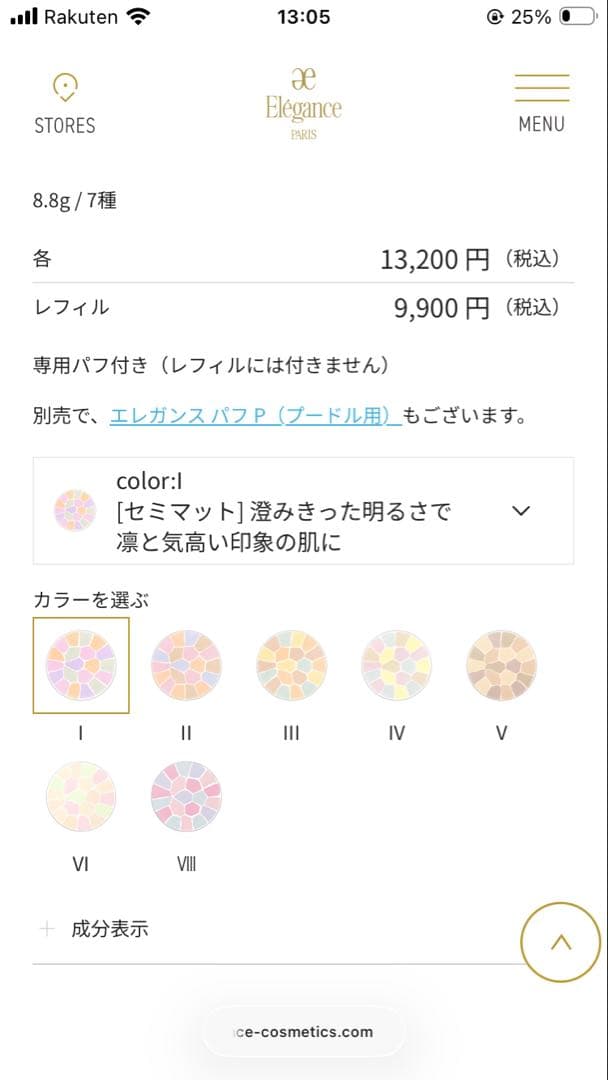Tap the レフィル 9,900円 price row
The height and width of the screenshot is (1080, 608).
[x=304, y=308]
